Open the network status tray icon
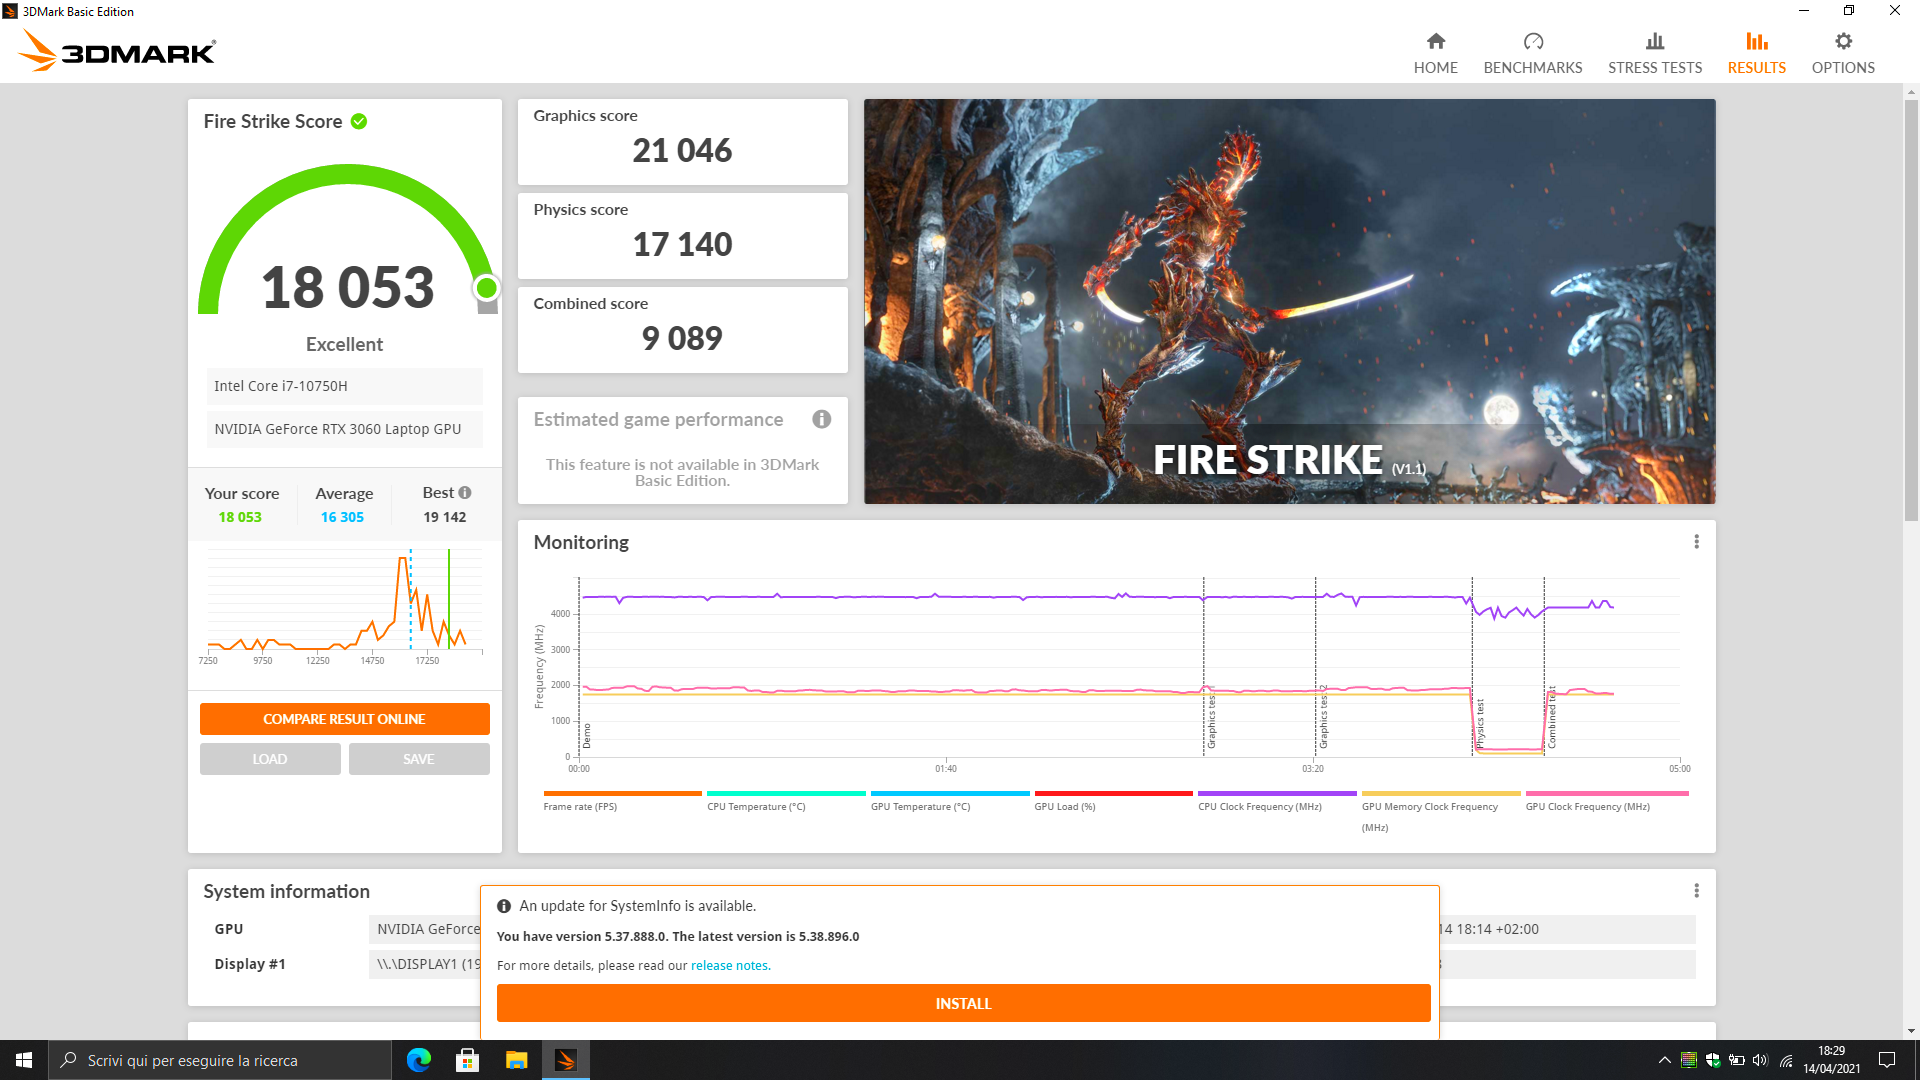Screen dimensions: 1920x1080 (1785, 1060)
